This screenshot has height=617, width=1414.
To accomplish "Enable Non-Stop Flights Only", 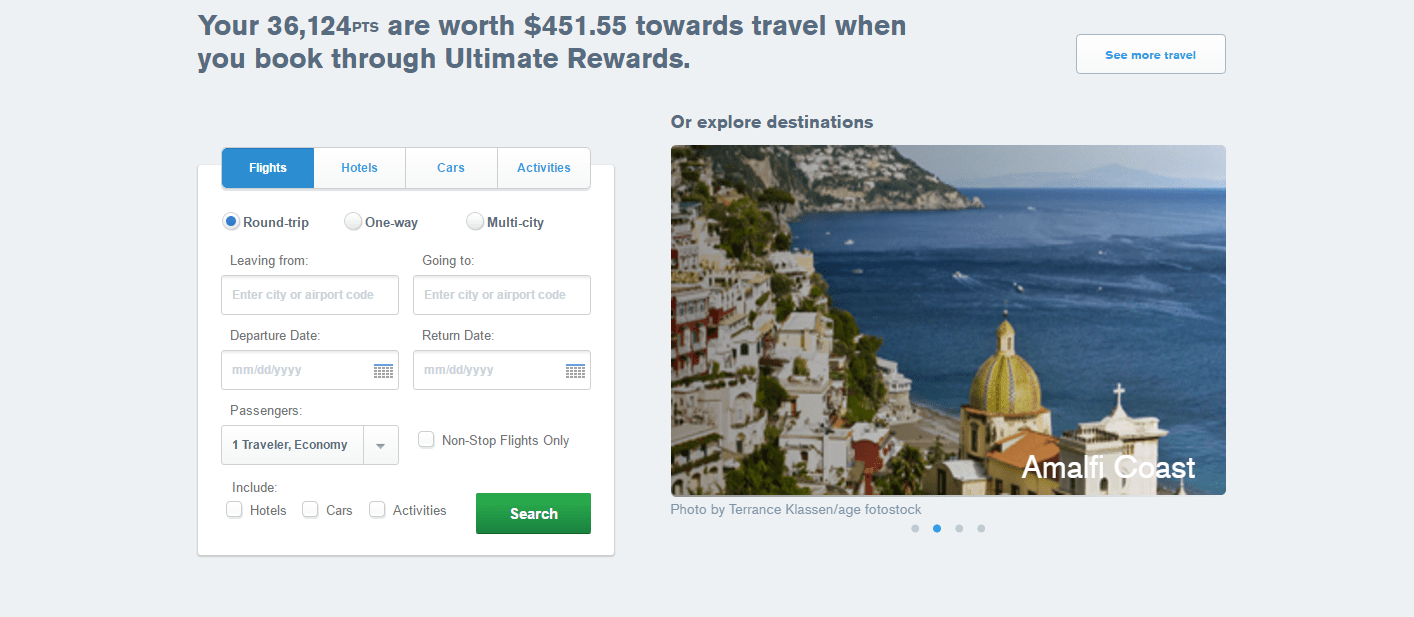I will [x=426, y=439].
